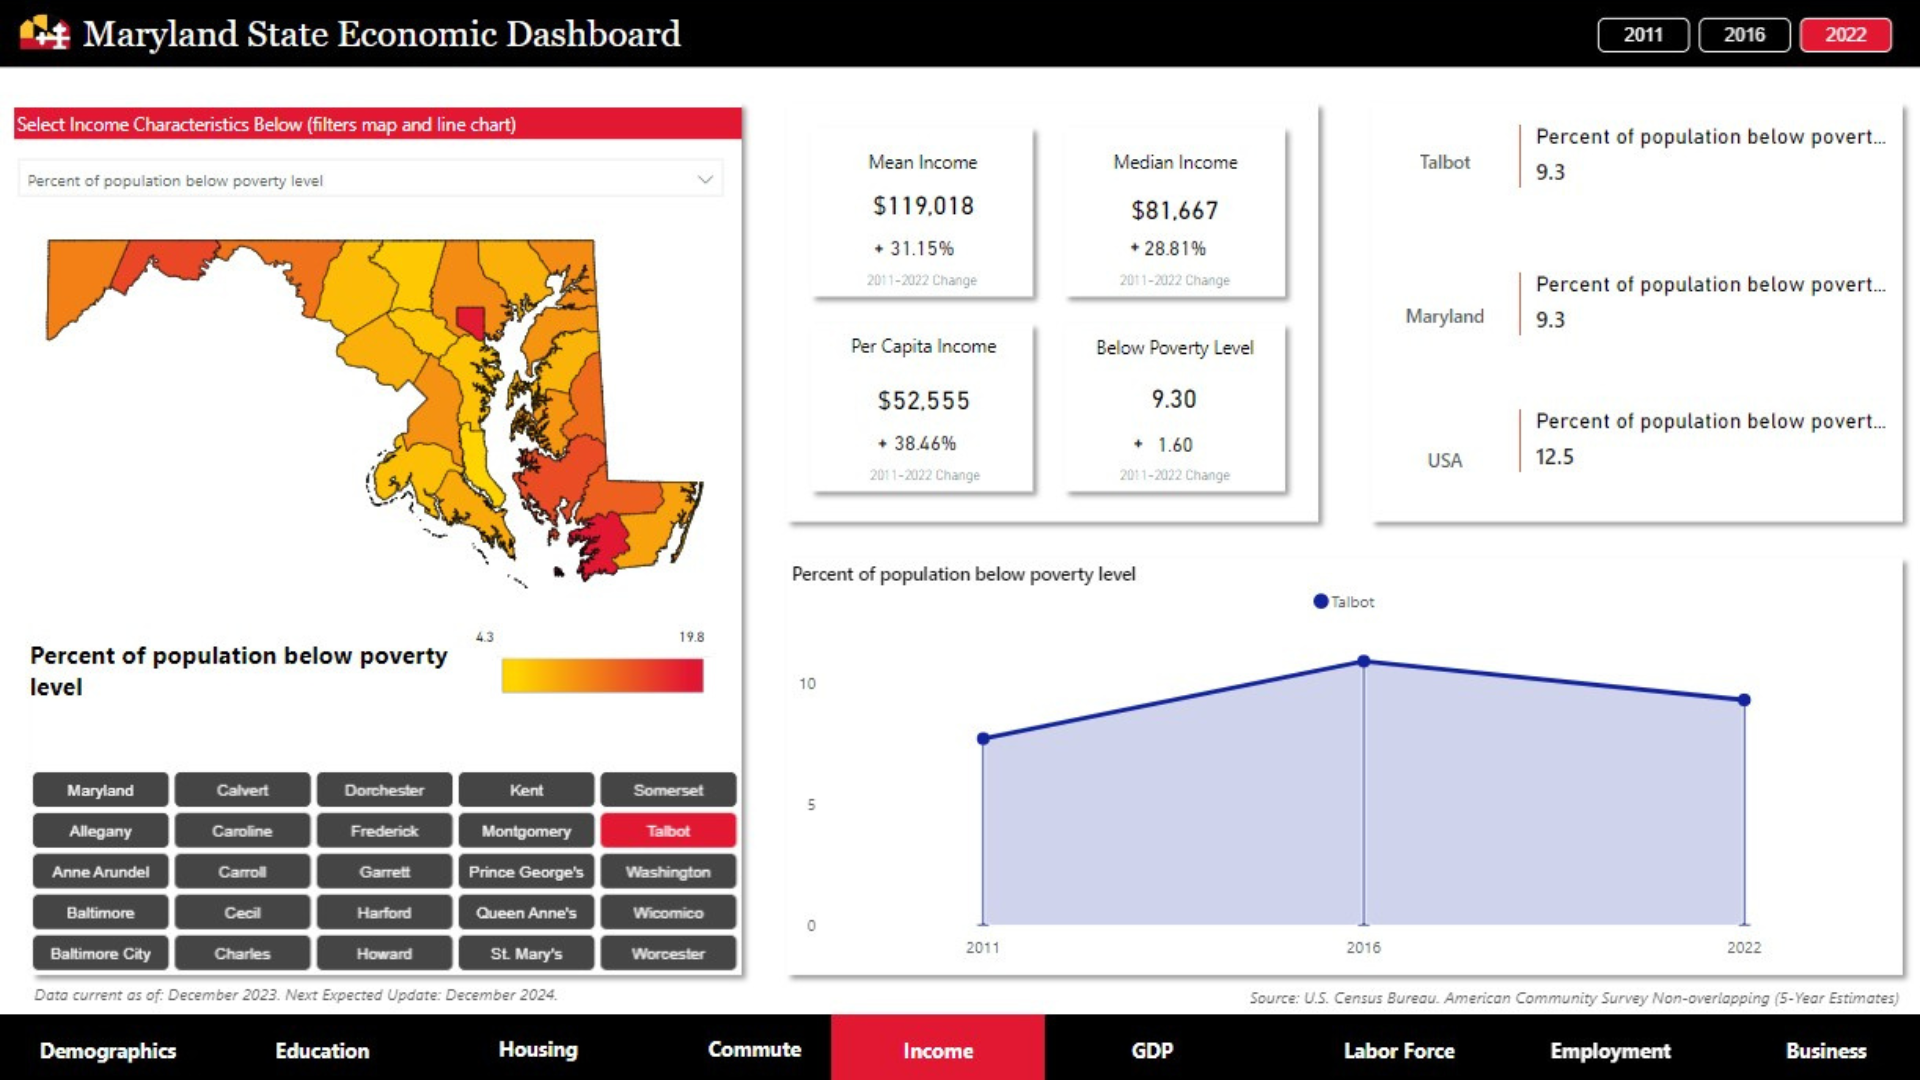Click the map color gradient legend bar
The image size is (1920, 1080).
click(602, 676)
